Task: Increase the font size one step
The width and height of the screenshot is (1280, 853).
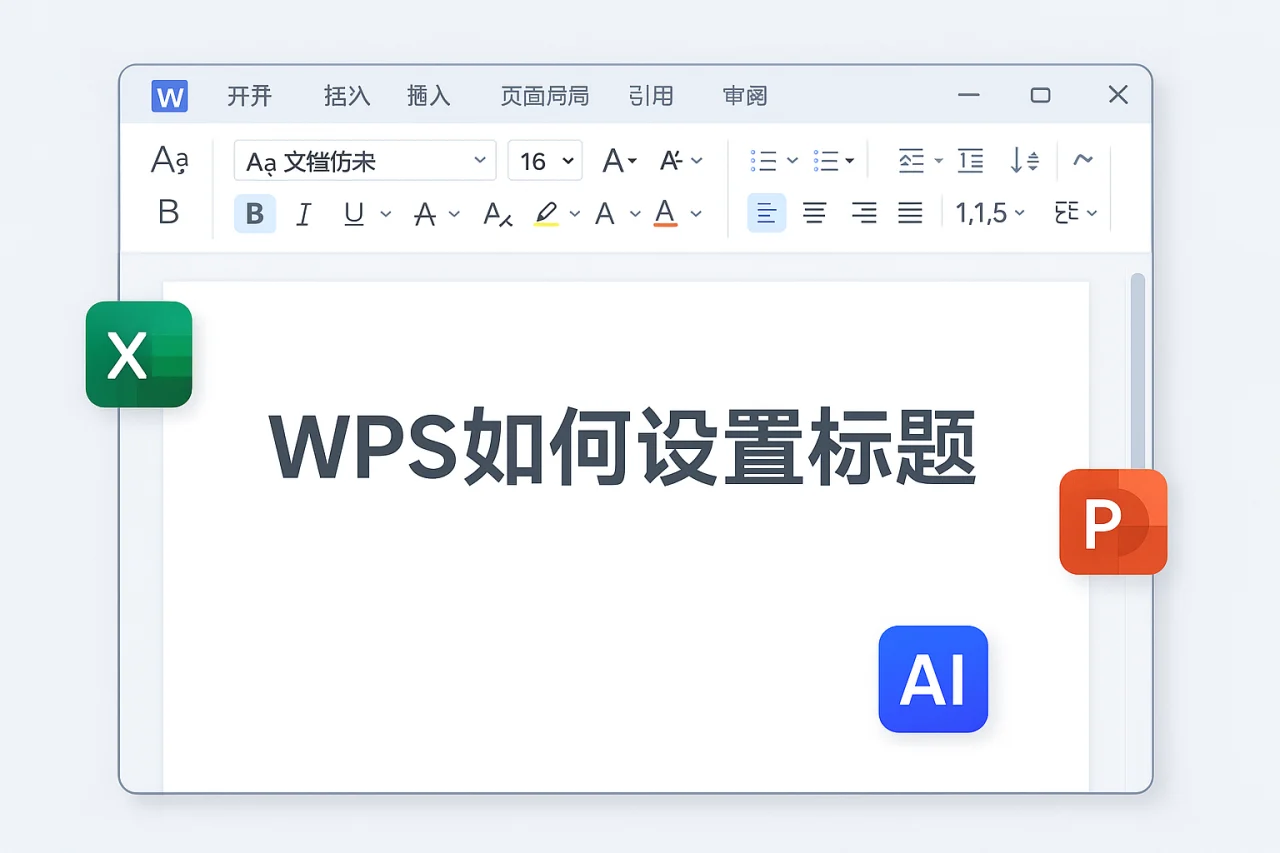Action: point(612,160)
